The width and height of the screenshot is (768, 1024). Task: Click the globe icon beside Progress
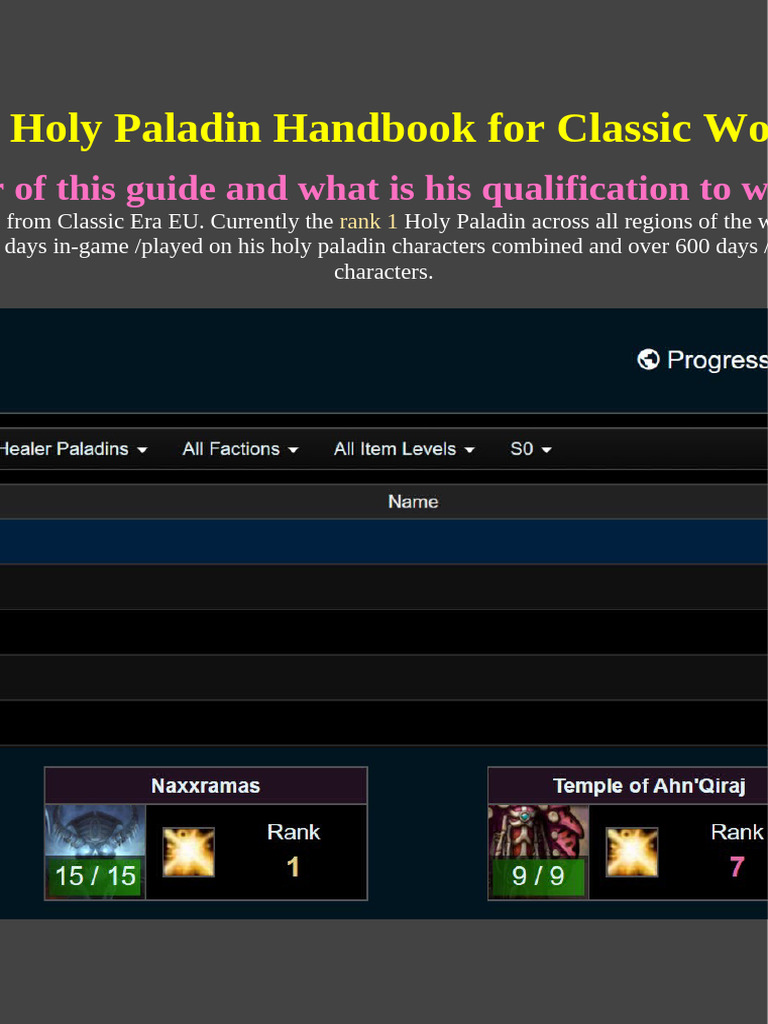pyautogui.click(x=648, y=359)
